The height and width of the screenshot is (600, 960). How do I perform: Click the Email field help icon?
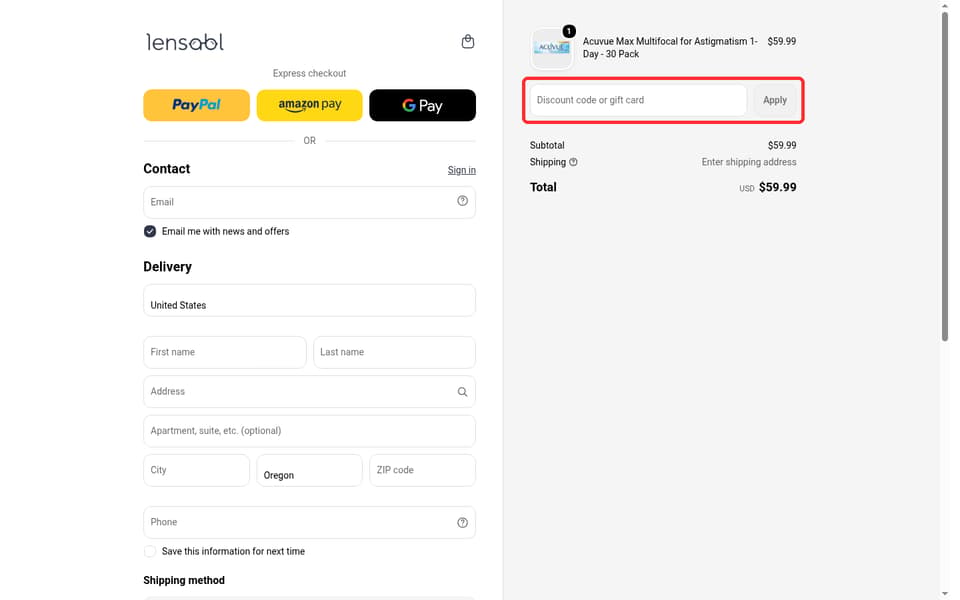pyautogui.click(x=462, y=201)
